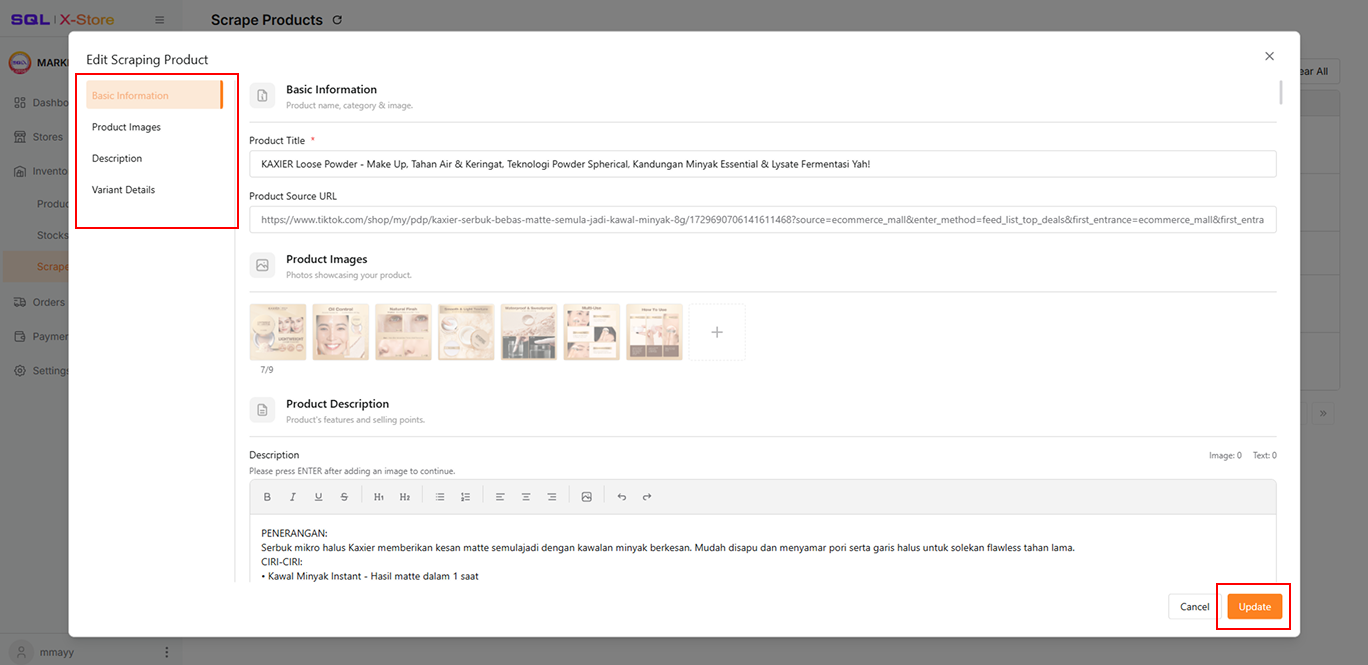Click the SQL X-Store logo
Screen dimensions: 1368x665
click(x=62, y=20)
